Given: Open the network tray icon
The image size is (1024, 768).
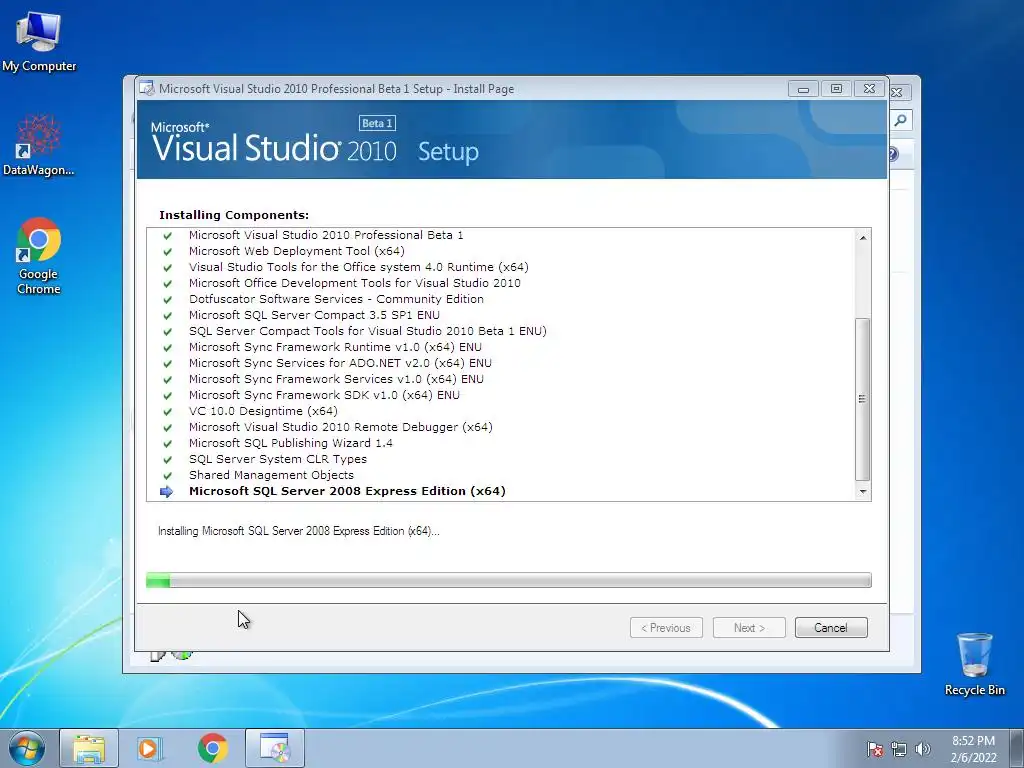Looking at the screenshot, I should click(x=899, y=749).
